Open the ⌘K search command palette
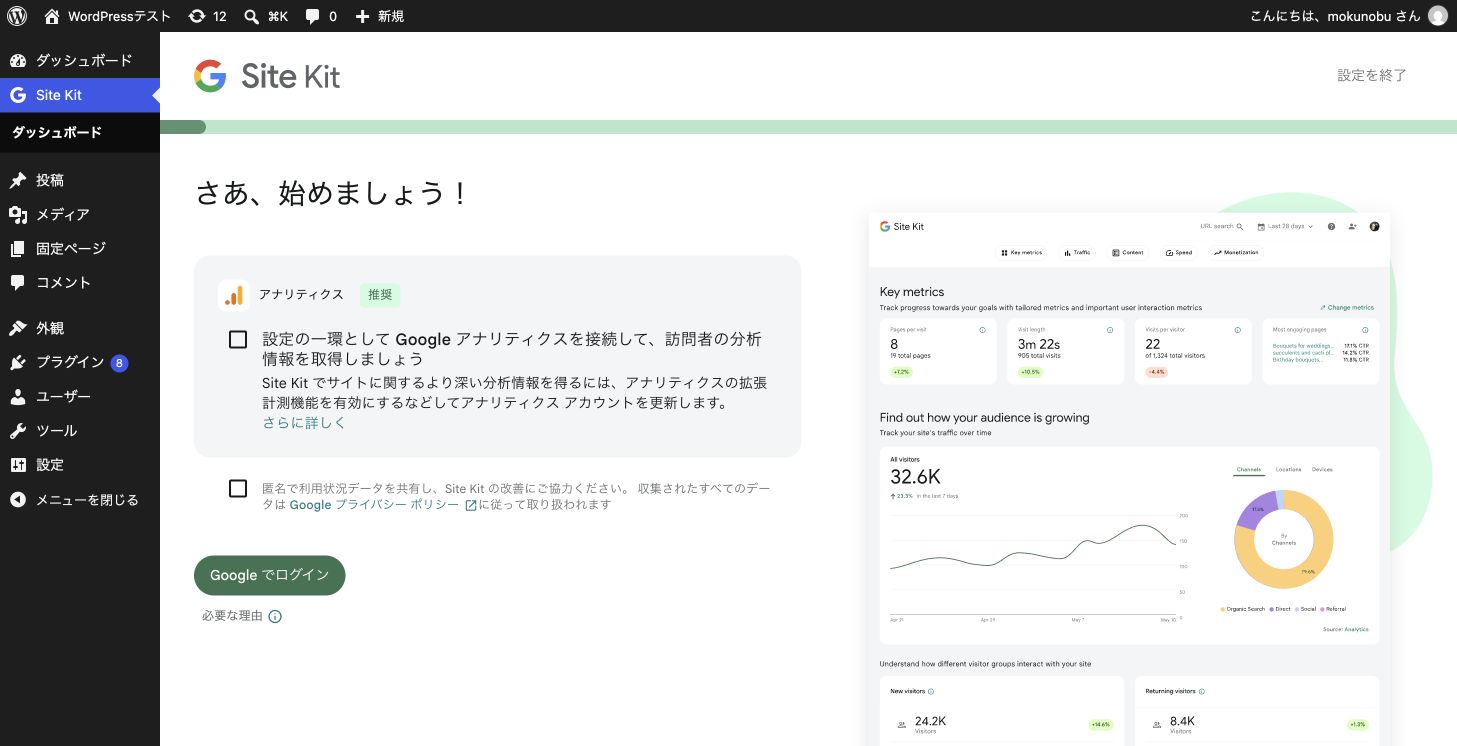The width and height of the screenshot is (1457, 746). click(x=266, y=16)
